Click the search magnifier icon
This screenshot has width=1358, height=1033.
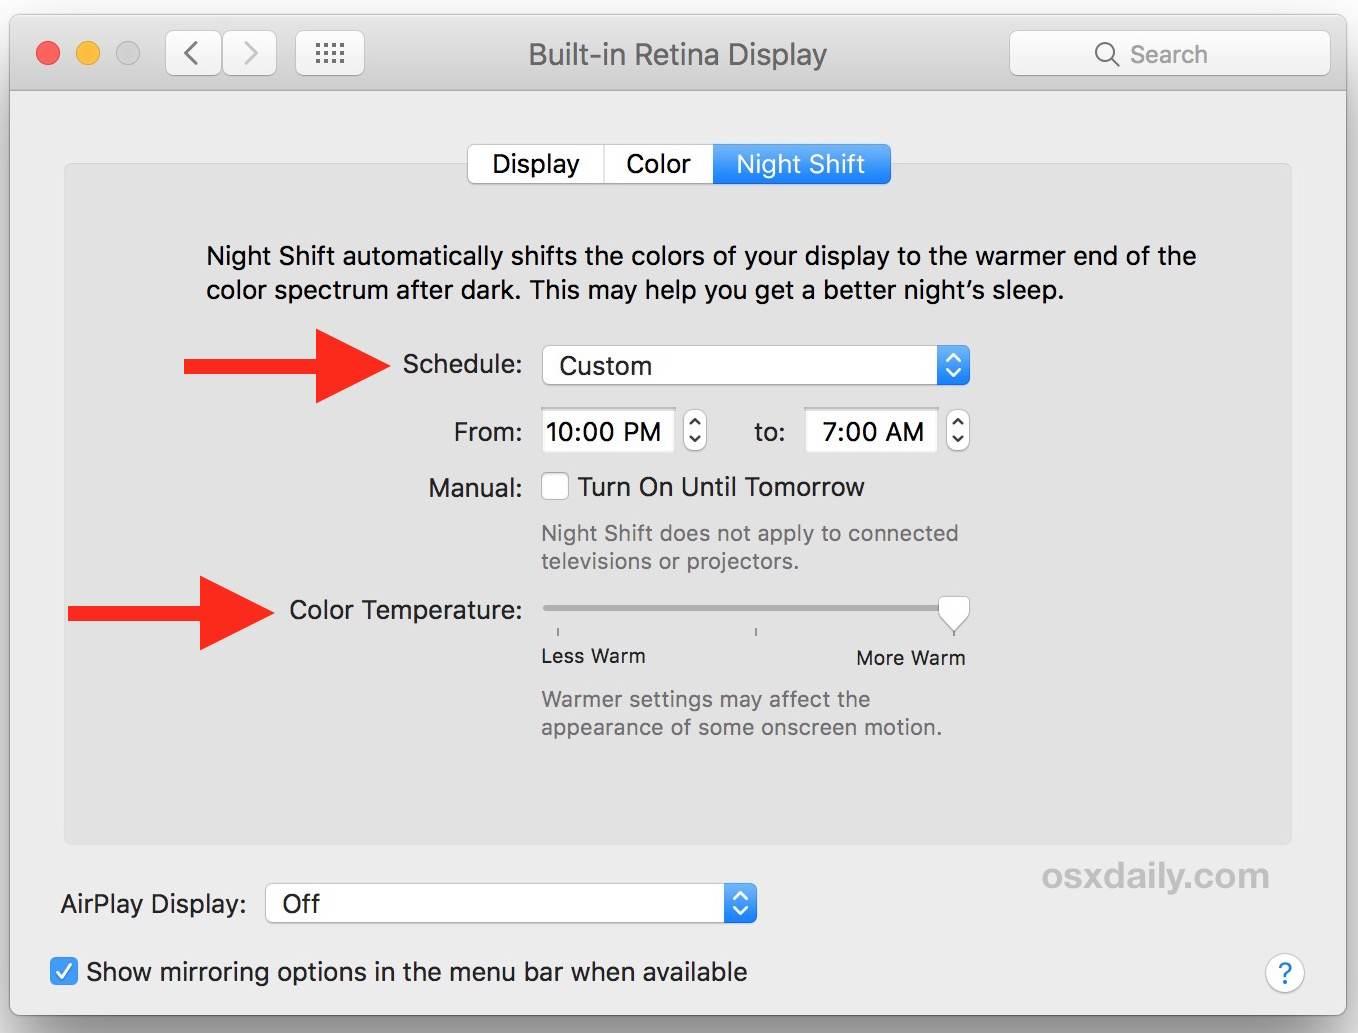click(1106, 54)
